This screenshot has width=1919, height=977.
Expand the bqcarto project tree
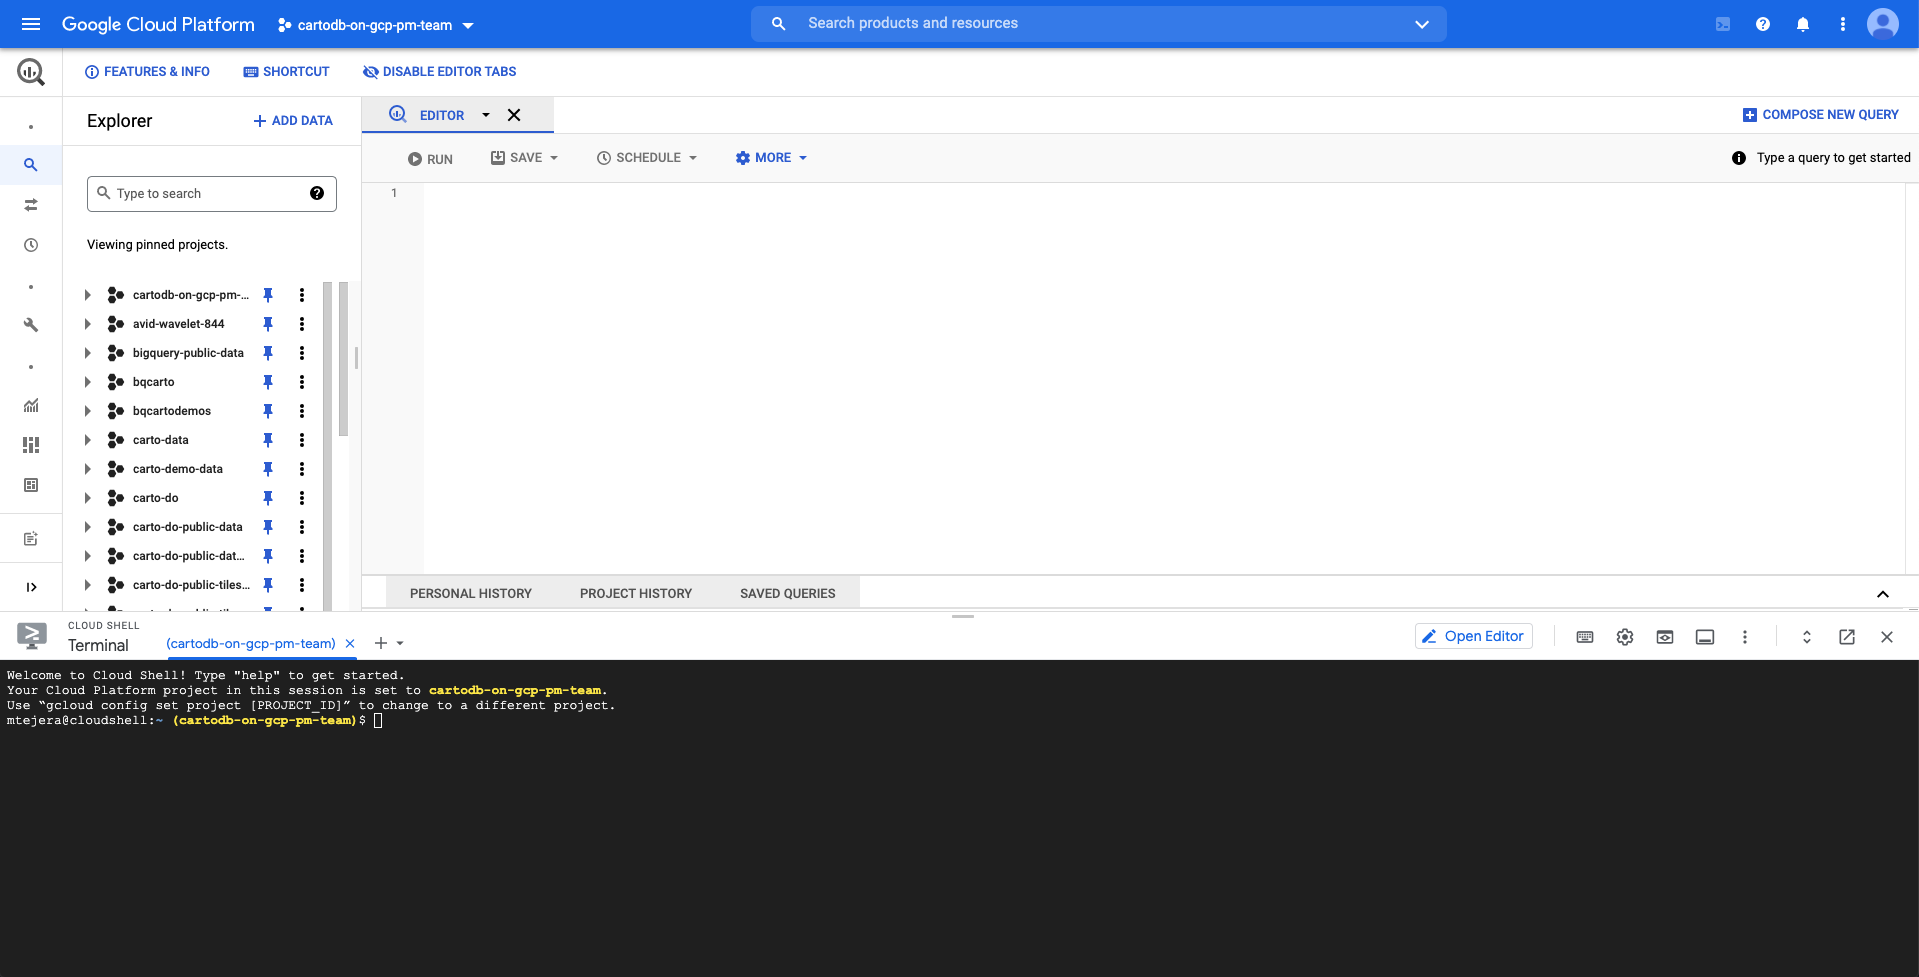pyautogui.click(x=88, y=382)
